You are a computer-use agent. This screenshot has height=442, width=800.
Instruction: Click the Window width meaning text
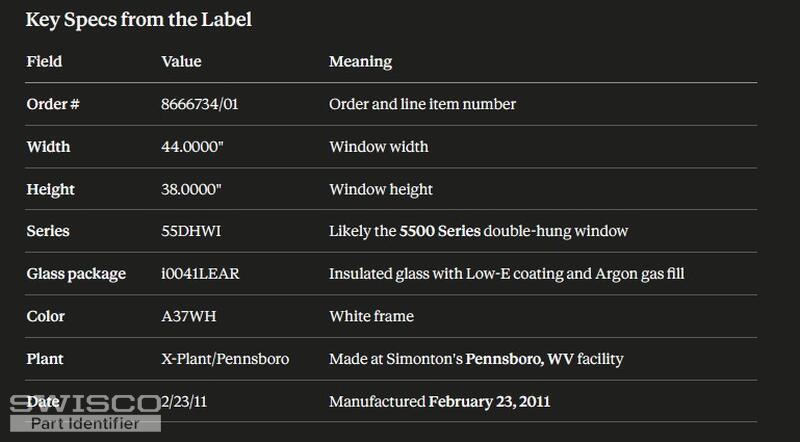tap(379, 146)
